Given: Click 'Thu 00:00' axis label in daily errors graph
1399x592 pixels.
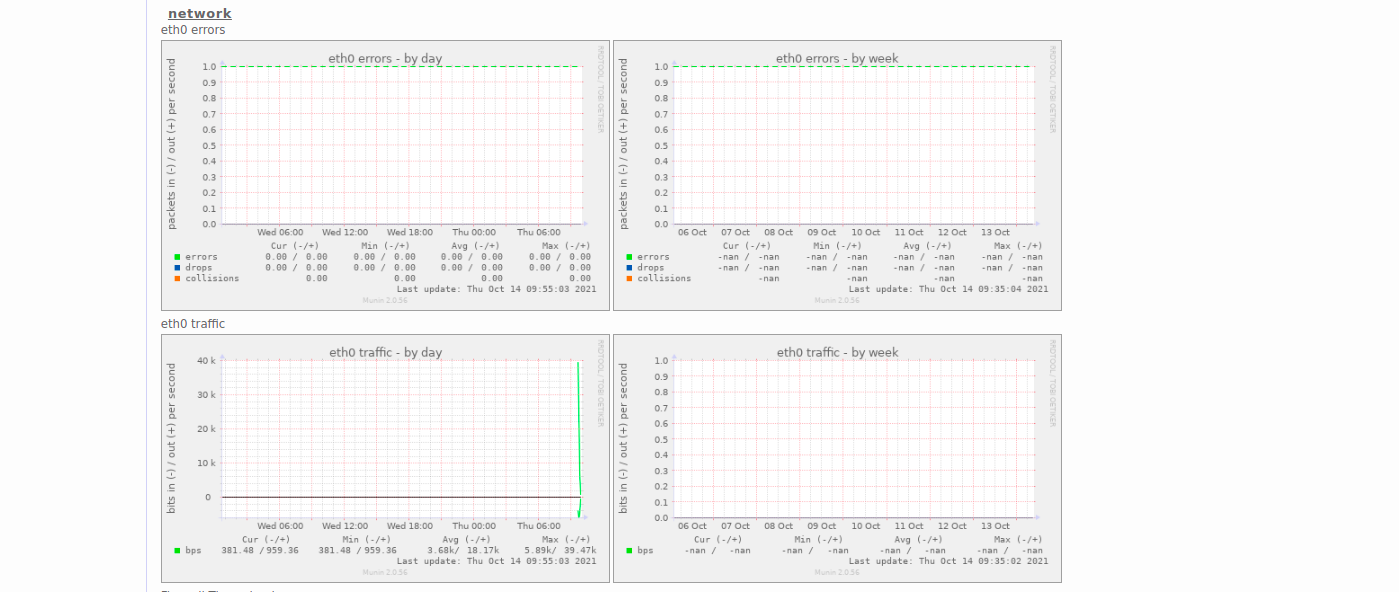Looking at the screenshot, I should pyautogui.click(x=474, y=232).
